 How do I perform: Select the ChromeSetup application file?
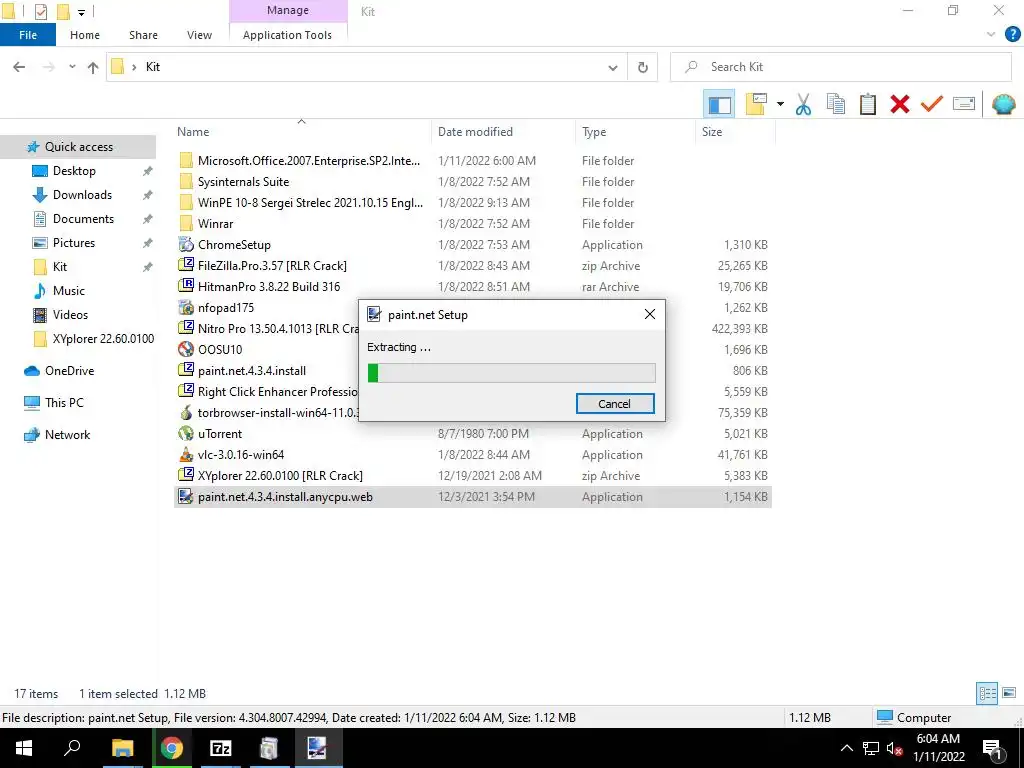tap(473, 245)
